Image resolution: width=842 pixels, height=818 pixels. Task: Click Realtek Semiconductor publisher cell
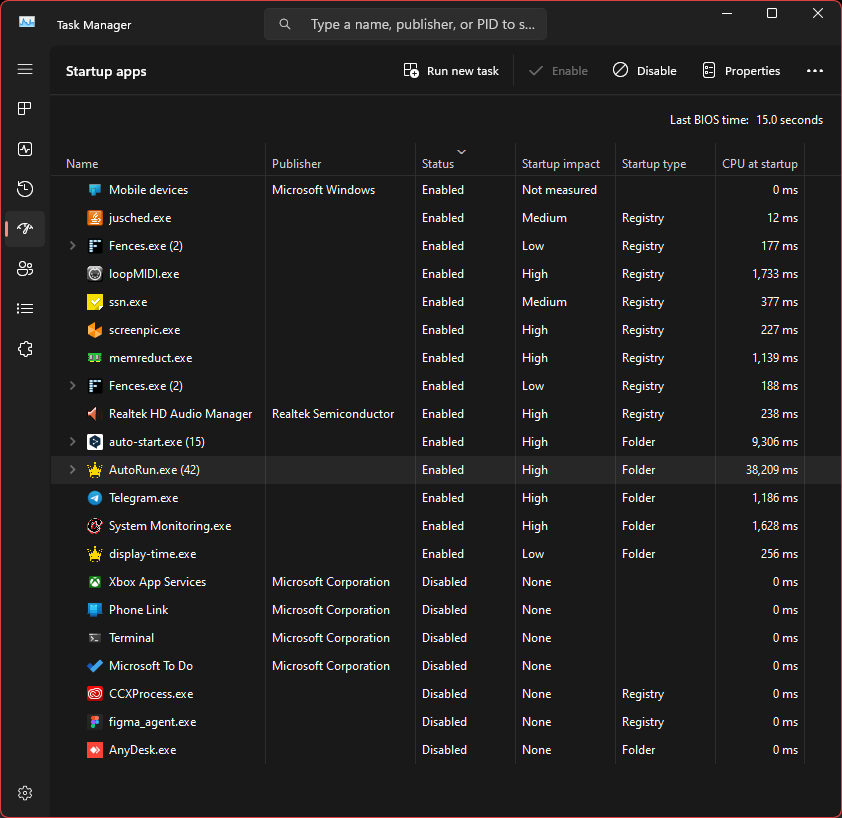(333, 414)
